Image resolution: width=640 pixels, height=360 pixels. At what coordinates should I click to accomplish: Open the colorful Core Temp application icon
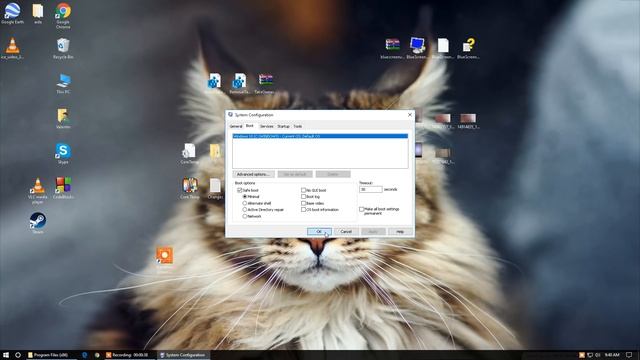pos(190,188)
